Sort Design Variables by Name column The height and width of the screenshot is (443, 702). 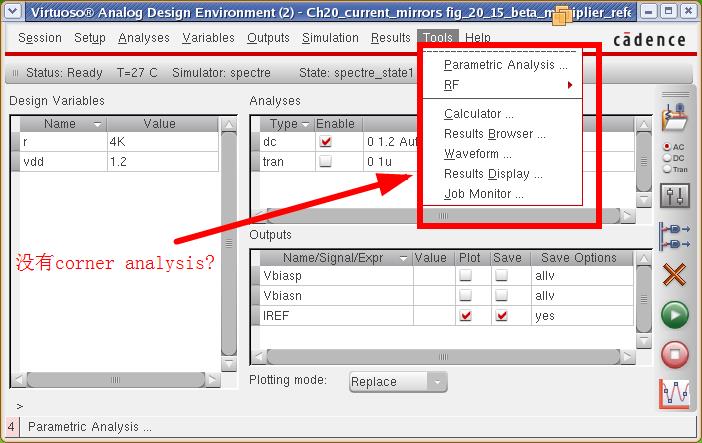(63, 124)
